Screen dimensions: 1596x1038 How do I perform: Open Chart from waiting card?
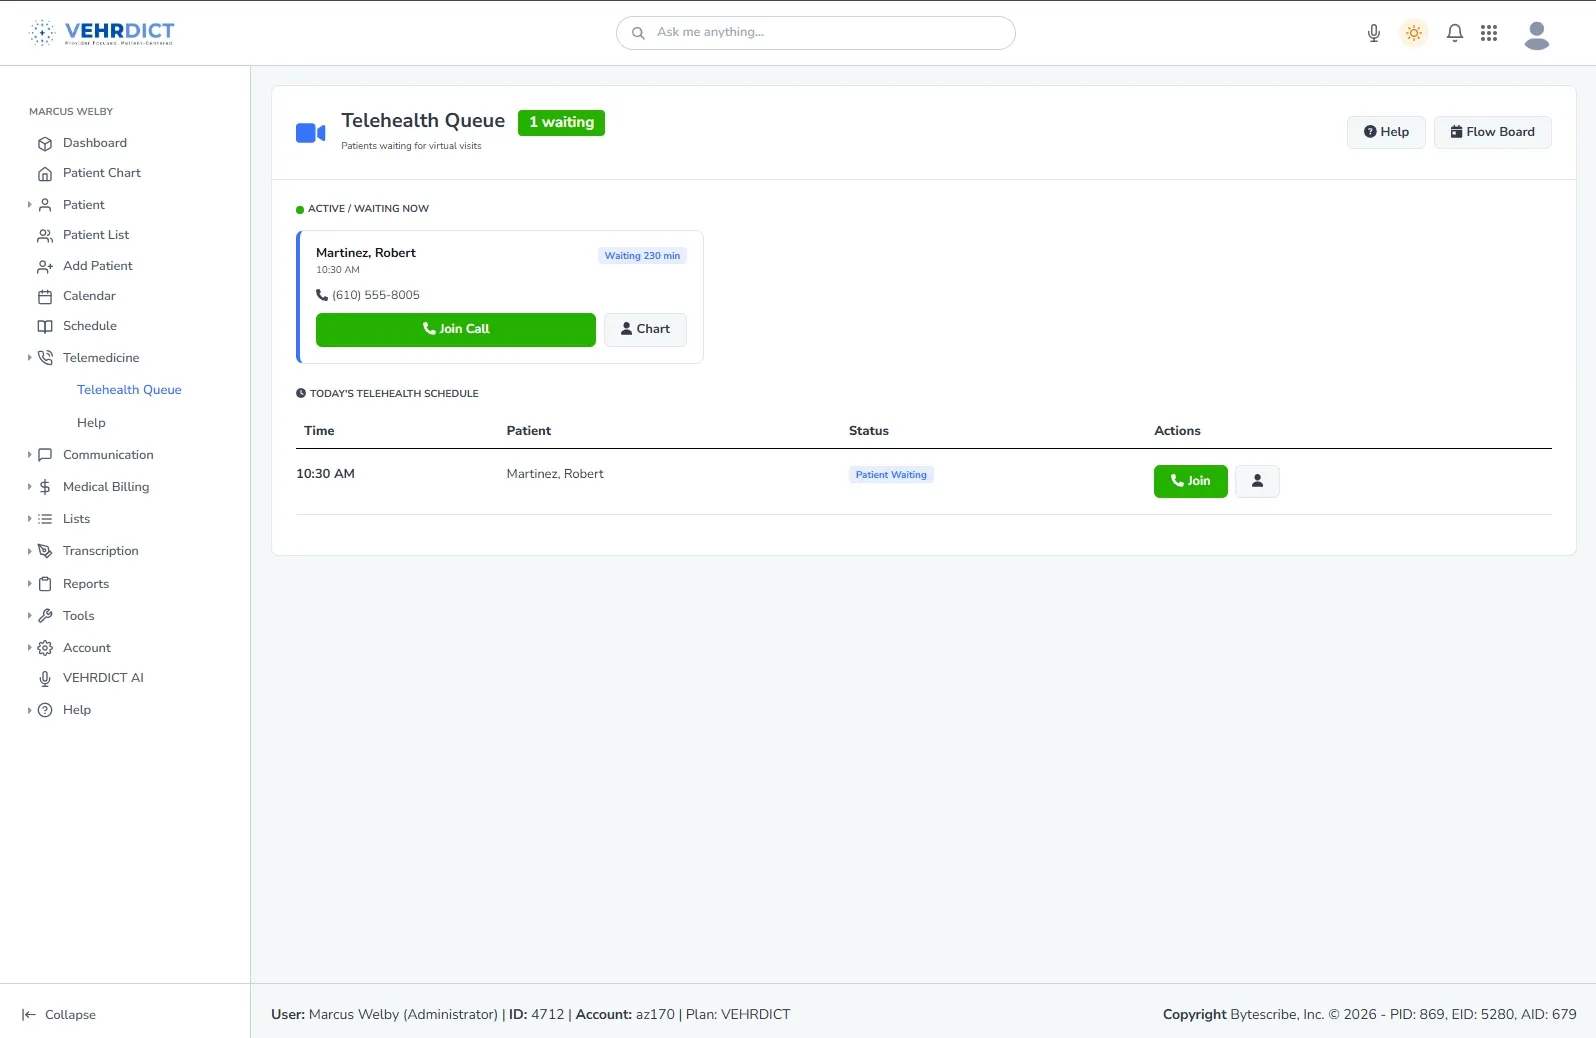point(645,329)
